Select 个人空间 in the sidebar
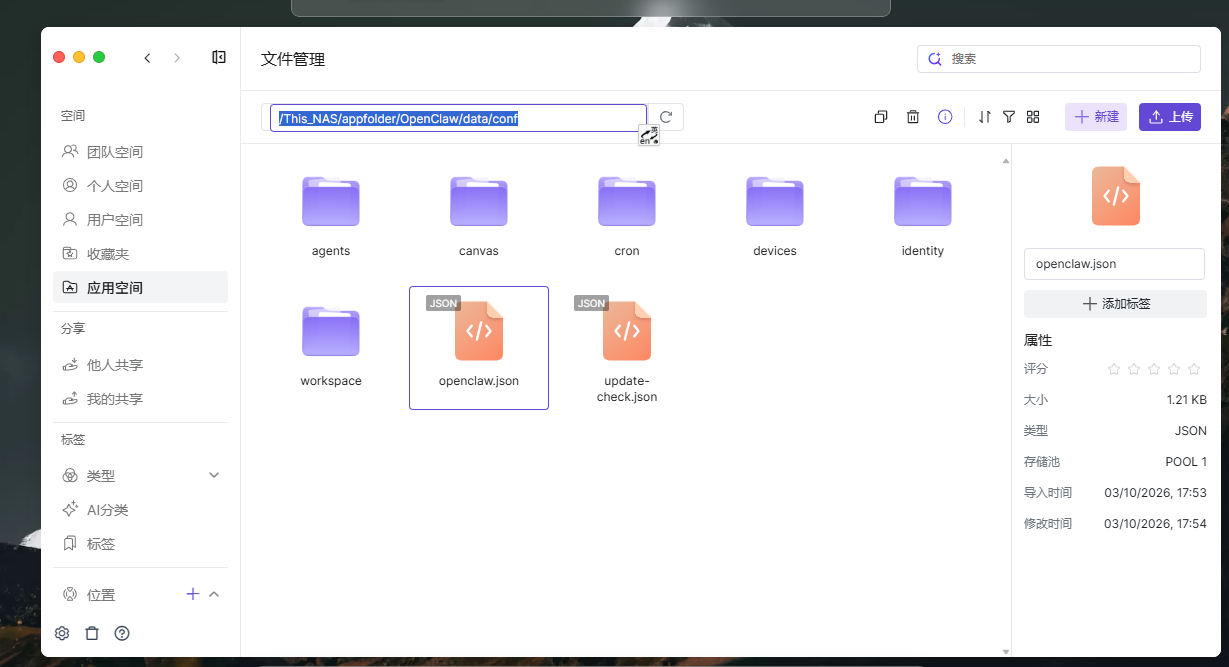The height and width of the screenshot is (667, 1229). click(x=114, y=186)
